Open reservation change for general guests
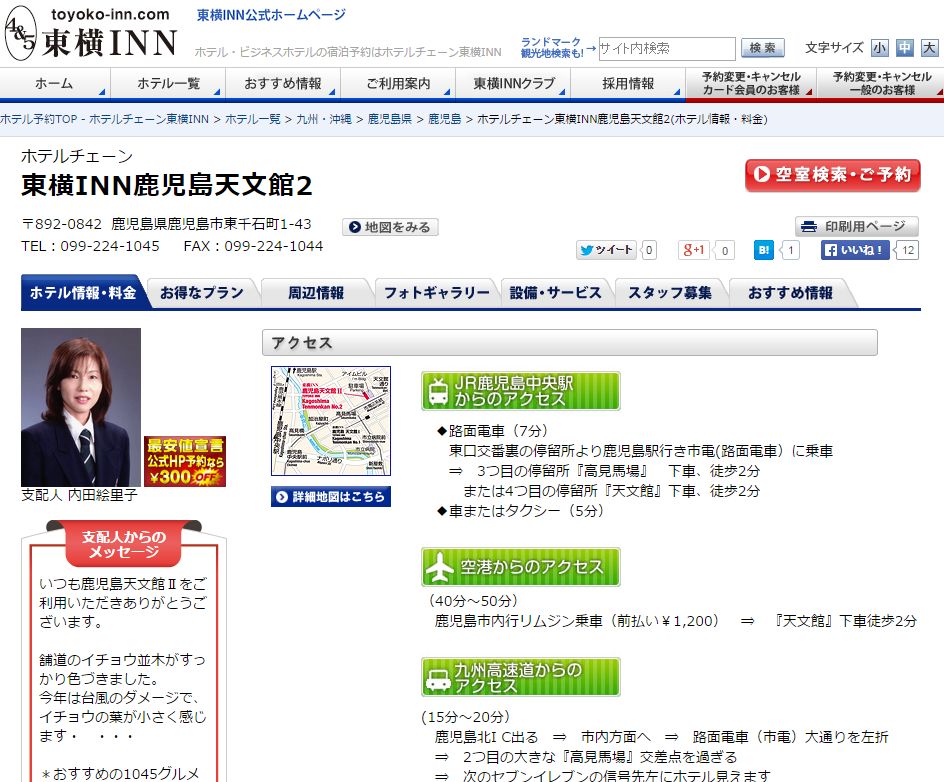Viewport: 944px width, 782px height. [x=881, y=83]
